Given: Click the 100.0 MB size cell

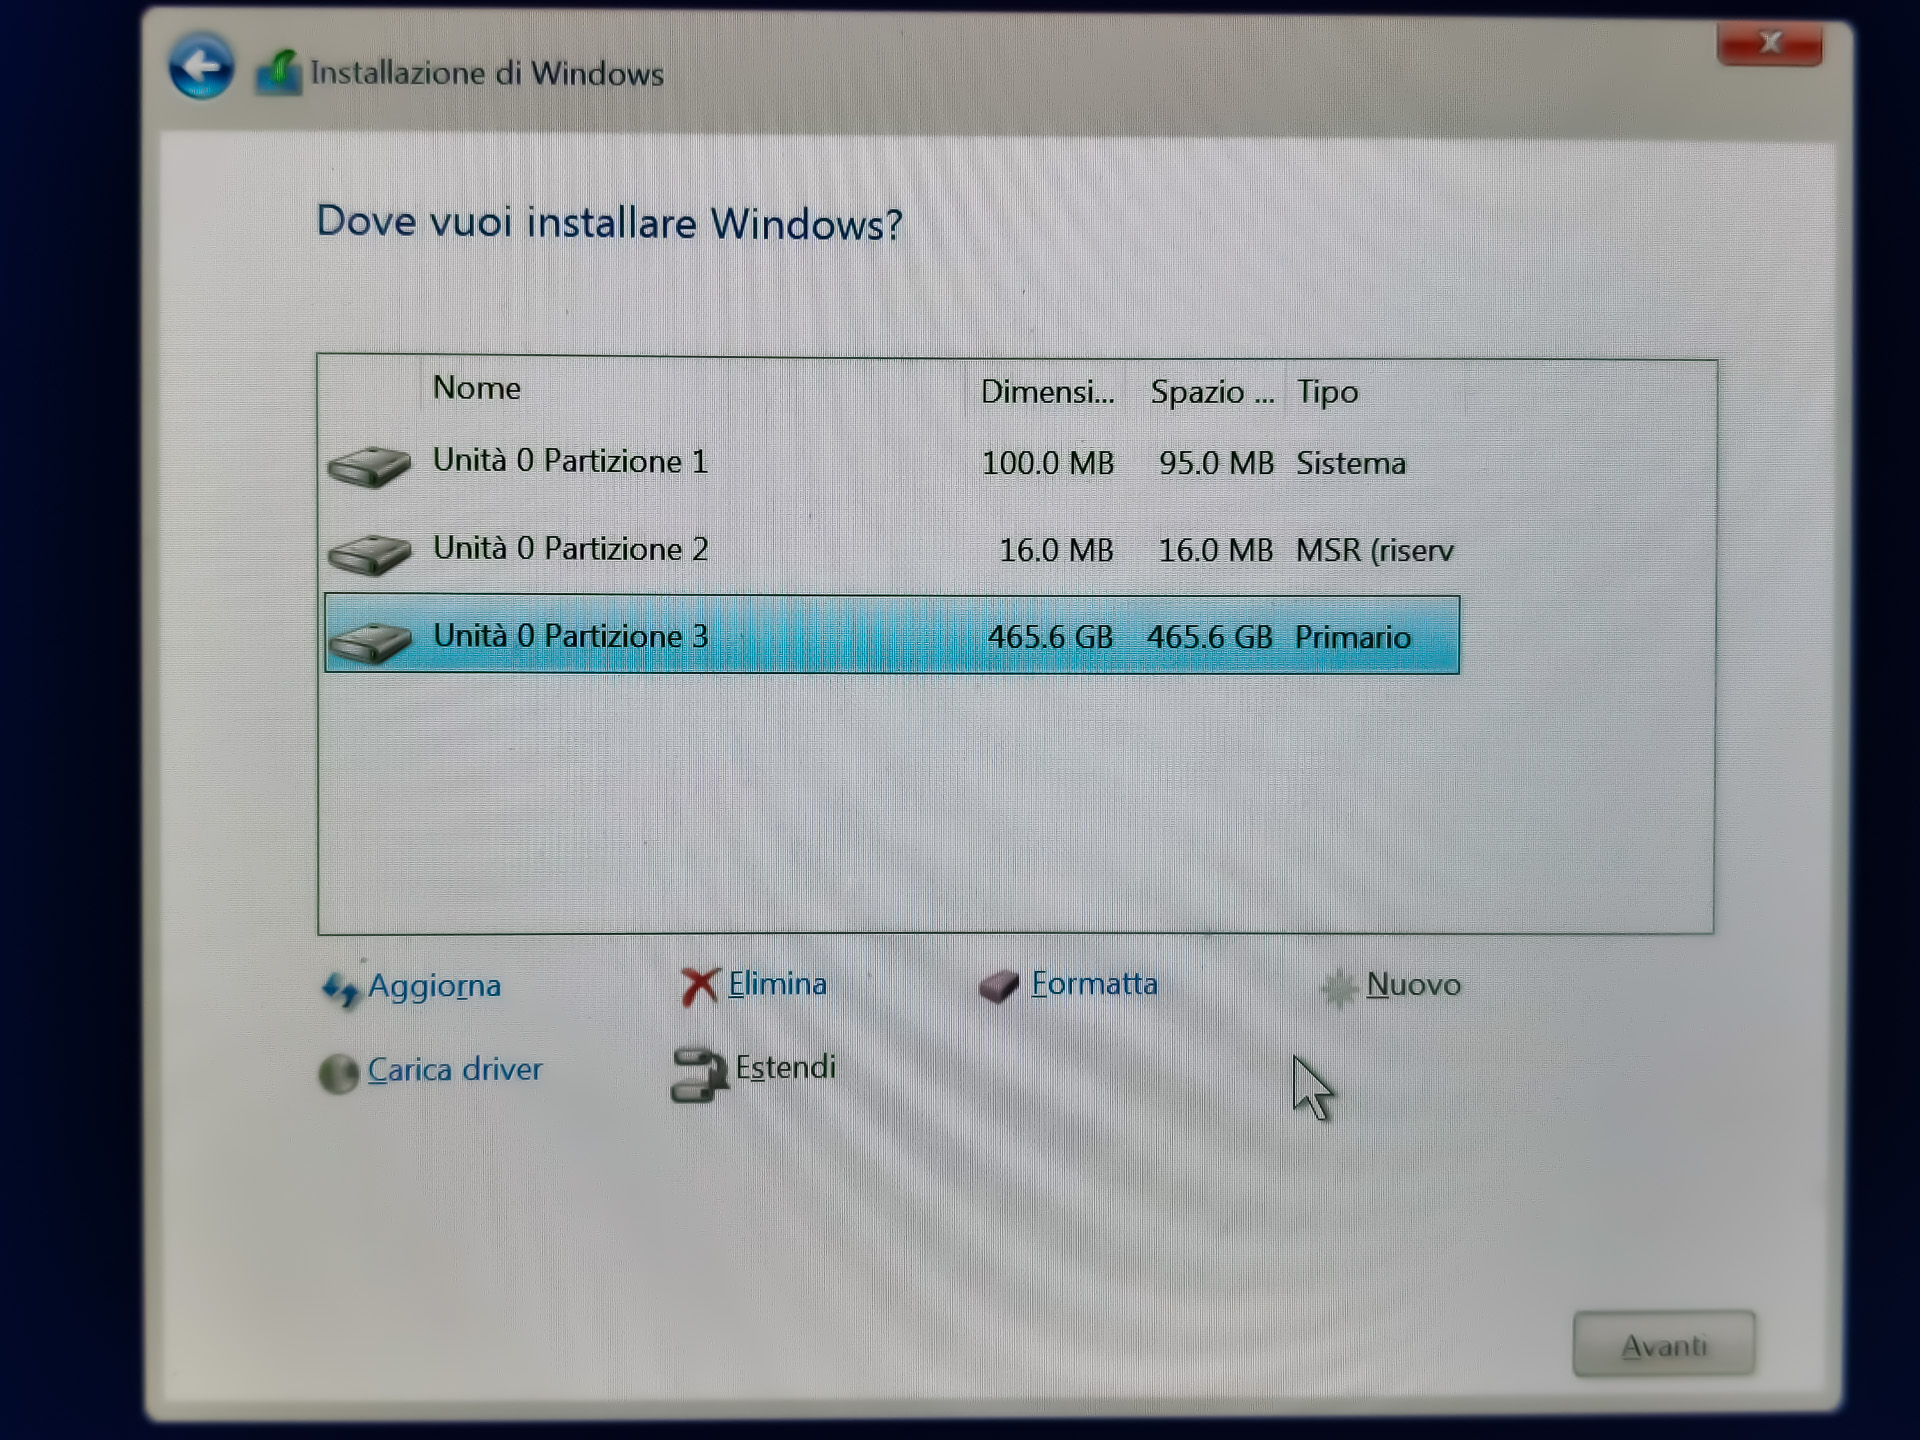Looking at the screenshot, I should (x=1047, y=463).
